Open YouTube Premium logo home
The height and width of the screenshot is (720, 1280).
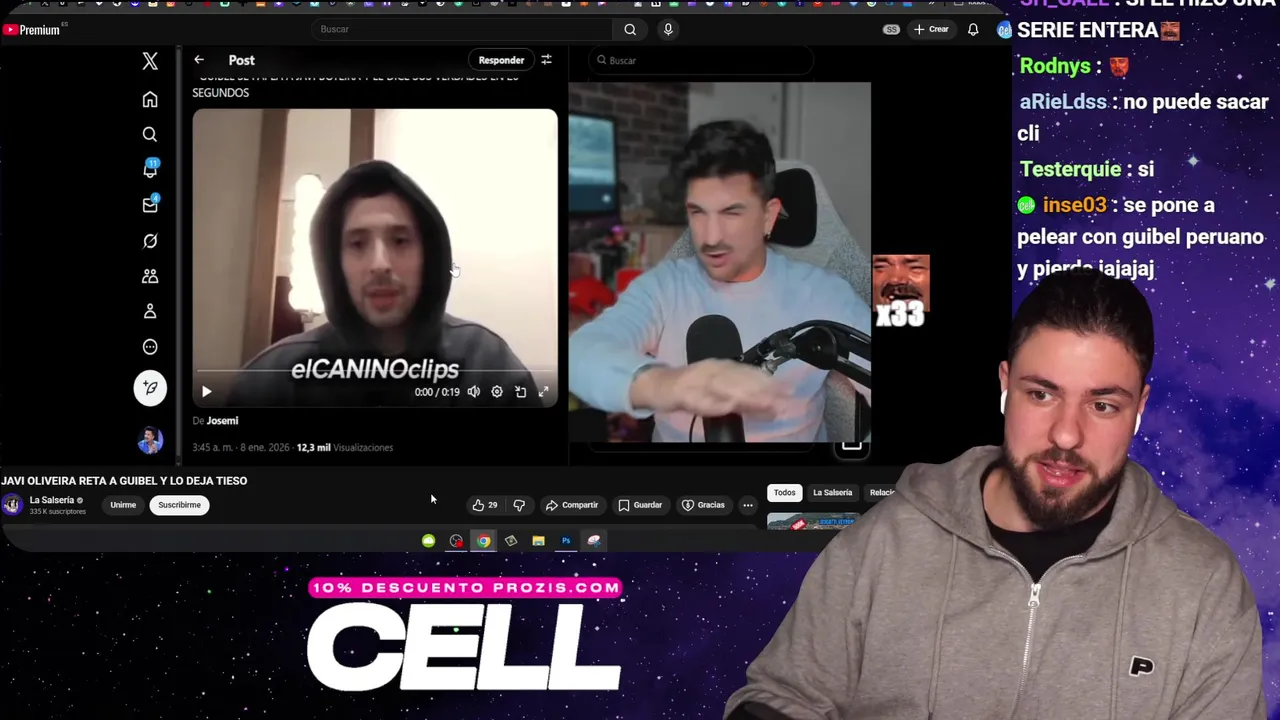(31, 30)
